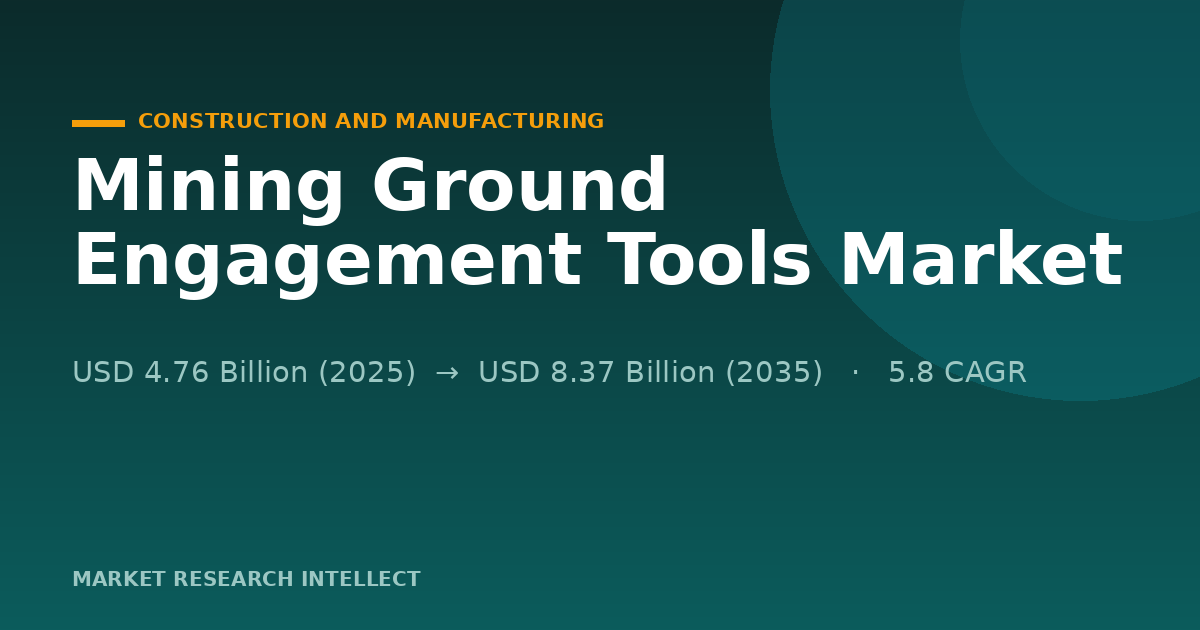1200x630 pixels.
Task: Click the '5.8 CAGR' figure
Action: coord(957,373)
